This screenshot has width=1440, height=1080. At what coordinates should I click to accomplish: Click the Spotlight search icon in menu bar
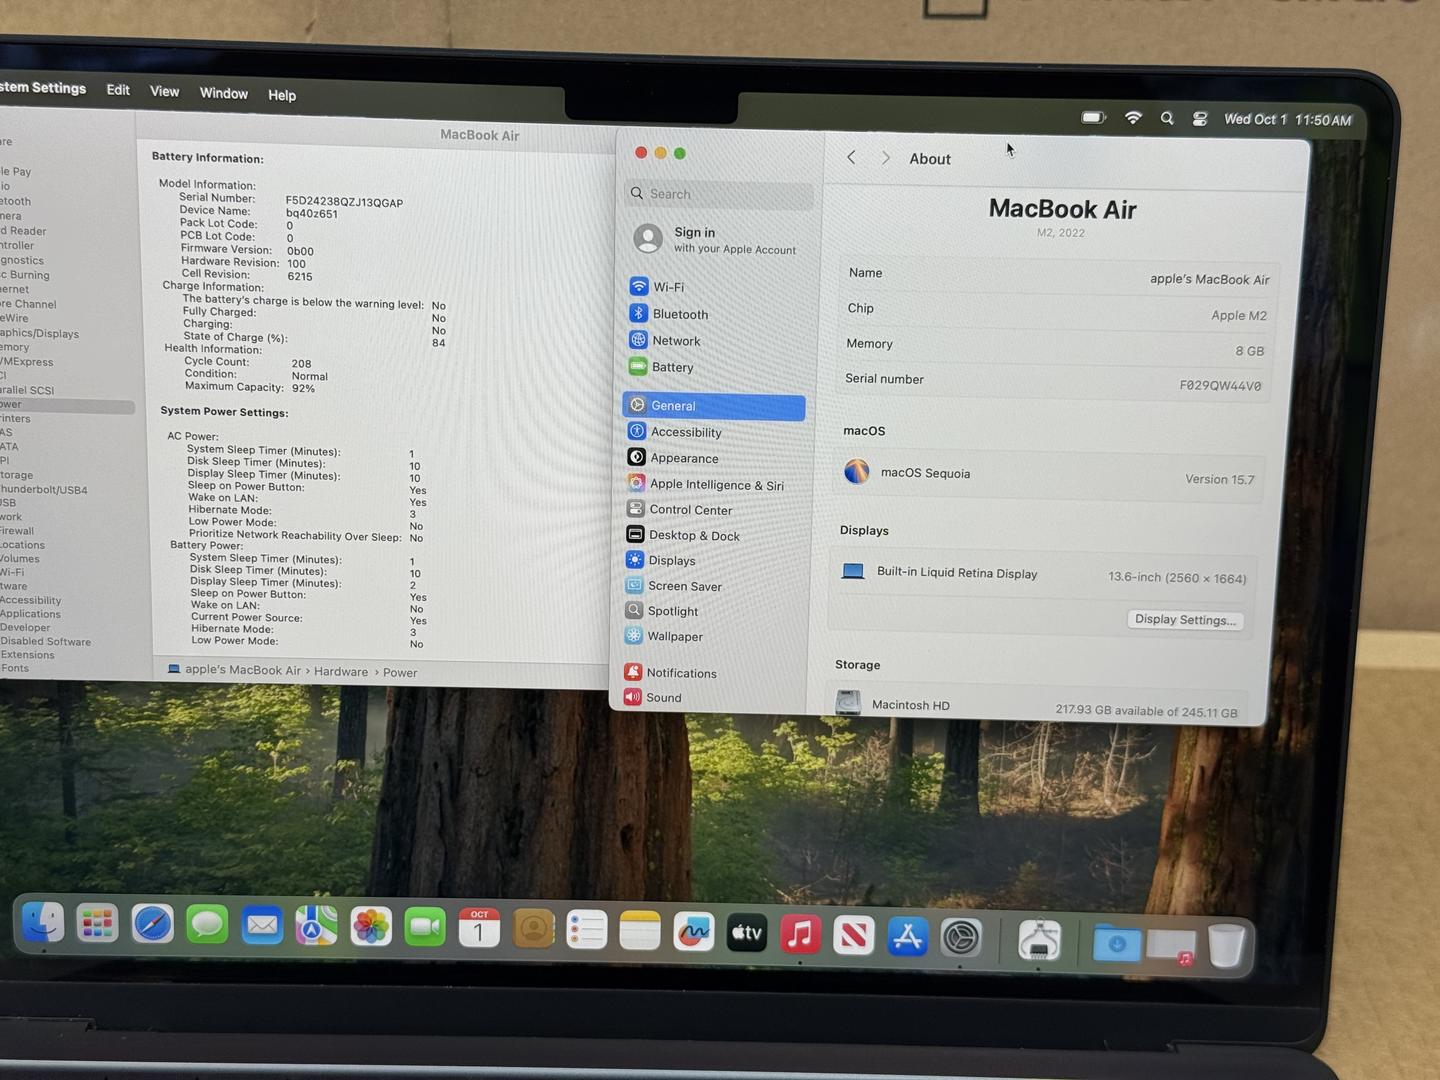[x=1167, y=118]
